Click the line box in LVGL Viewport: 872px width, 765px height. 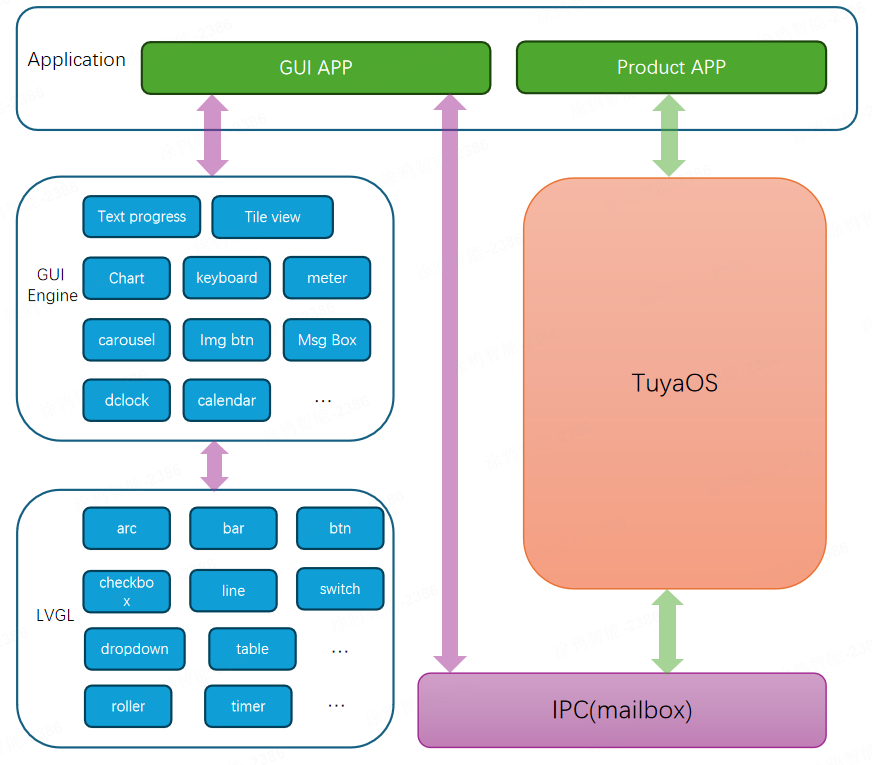click(x=234, y=590)
